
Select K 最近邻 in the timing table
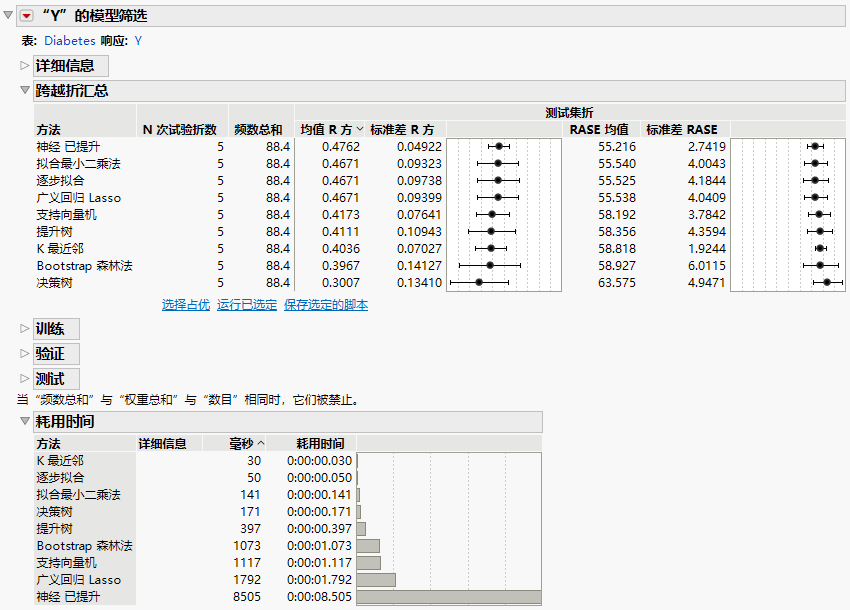pos(60,460)
